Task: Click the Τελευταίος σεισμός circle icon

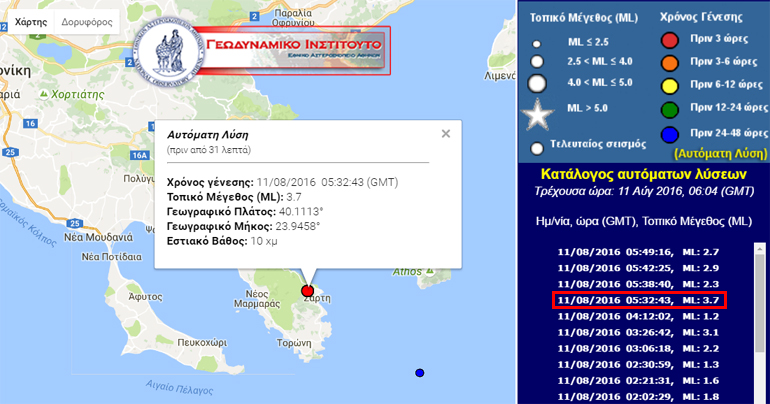Action: coord(537,148)
